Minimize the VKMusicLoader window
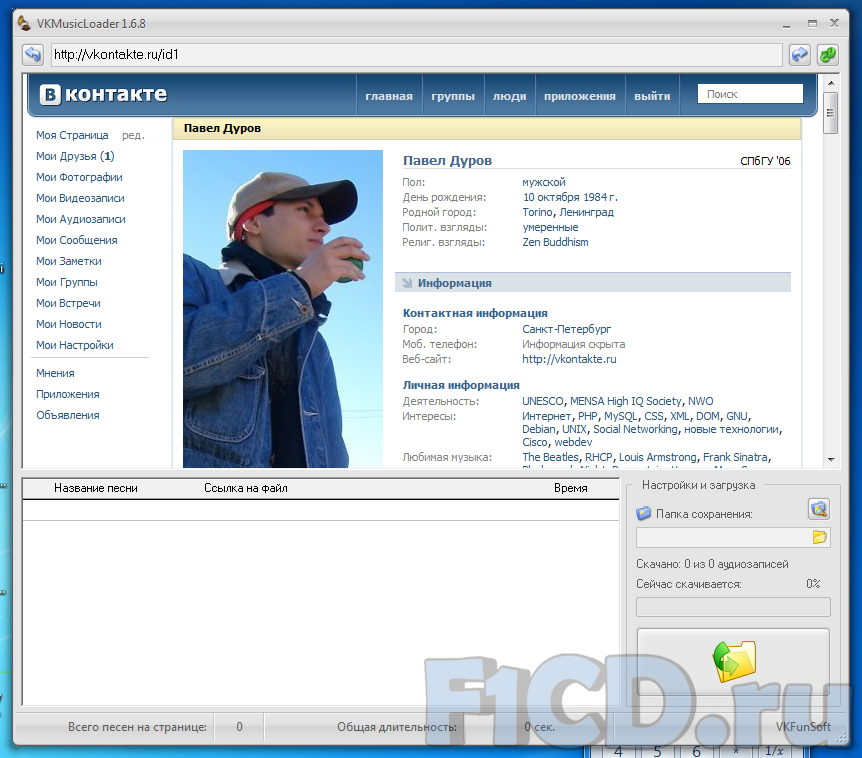The image size is (862, 758). tap(786, 24)
